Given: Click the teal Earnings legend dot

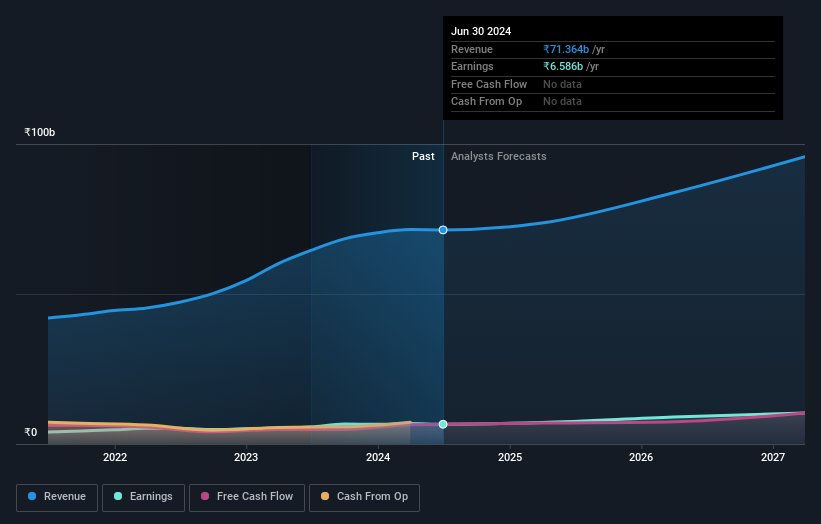Looking at the screenshot, I should (118, 496).
